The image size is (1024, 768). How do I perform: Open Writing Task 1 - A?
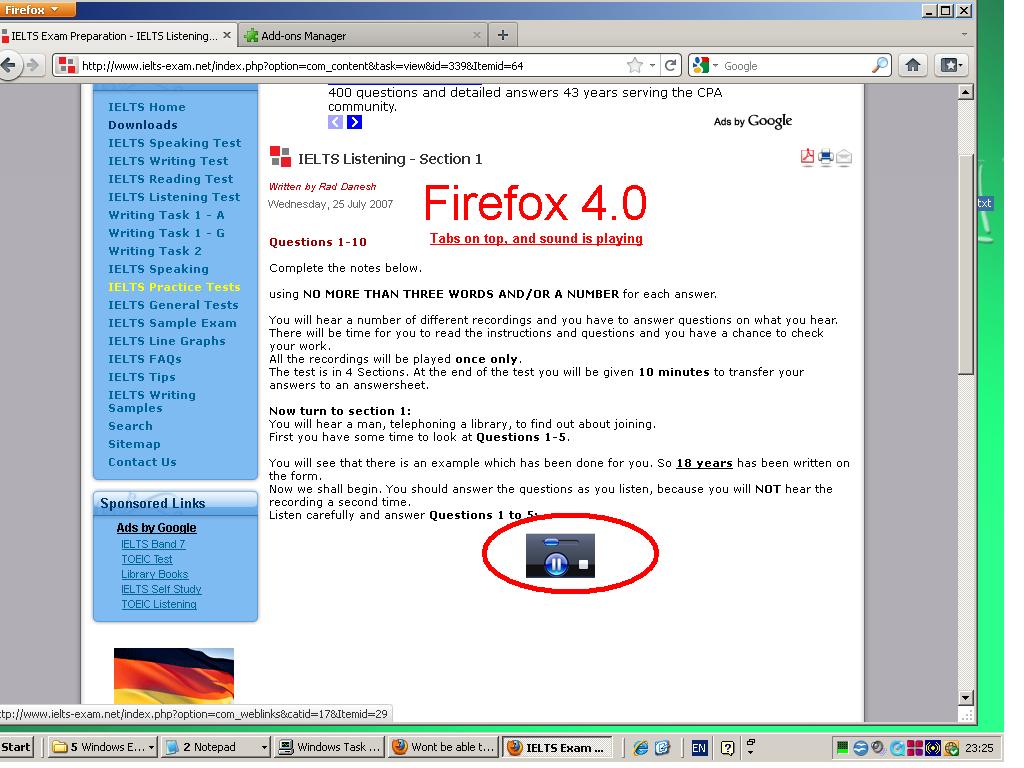click(166, 215)
